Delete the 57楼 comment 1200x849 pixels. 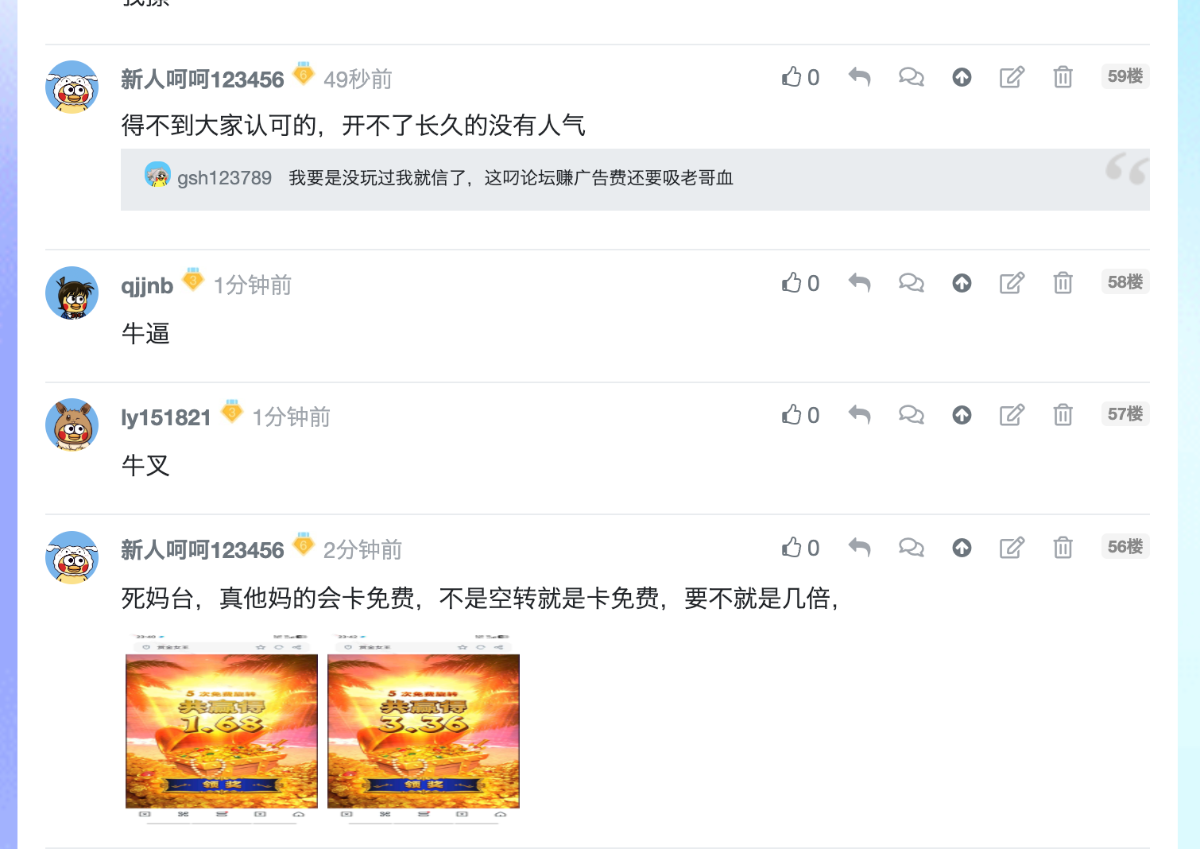point(1063,415)
